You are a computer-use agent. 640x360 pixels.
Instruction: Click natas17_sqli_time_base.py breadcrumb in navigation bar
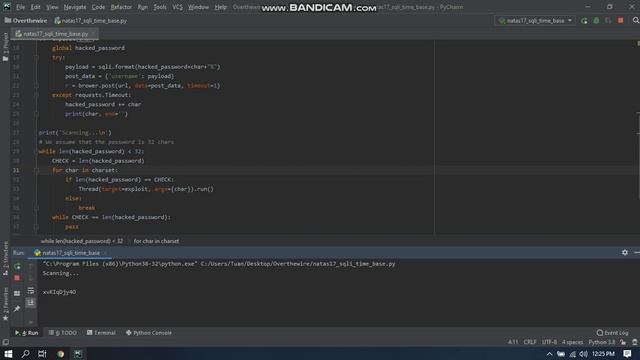(x=91, y=20)
